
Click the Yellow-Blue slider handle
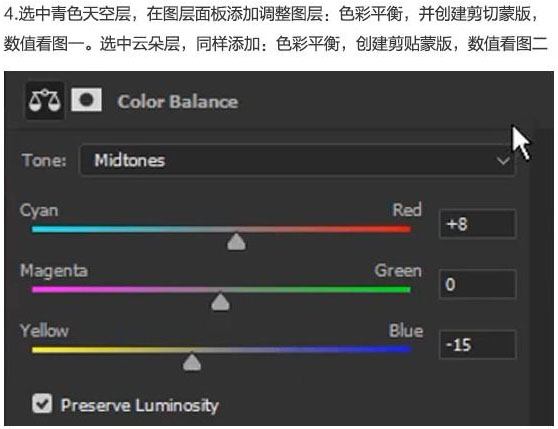(x=192, y=362)
